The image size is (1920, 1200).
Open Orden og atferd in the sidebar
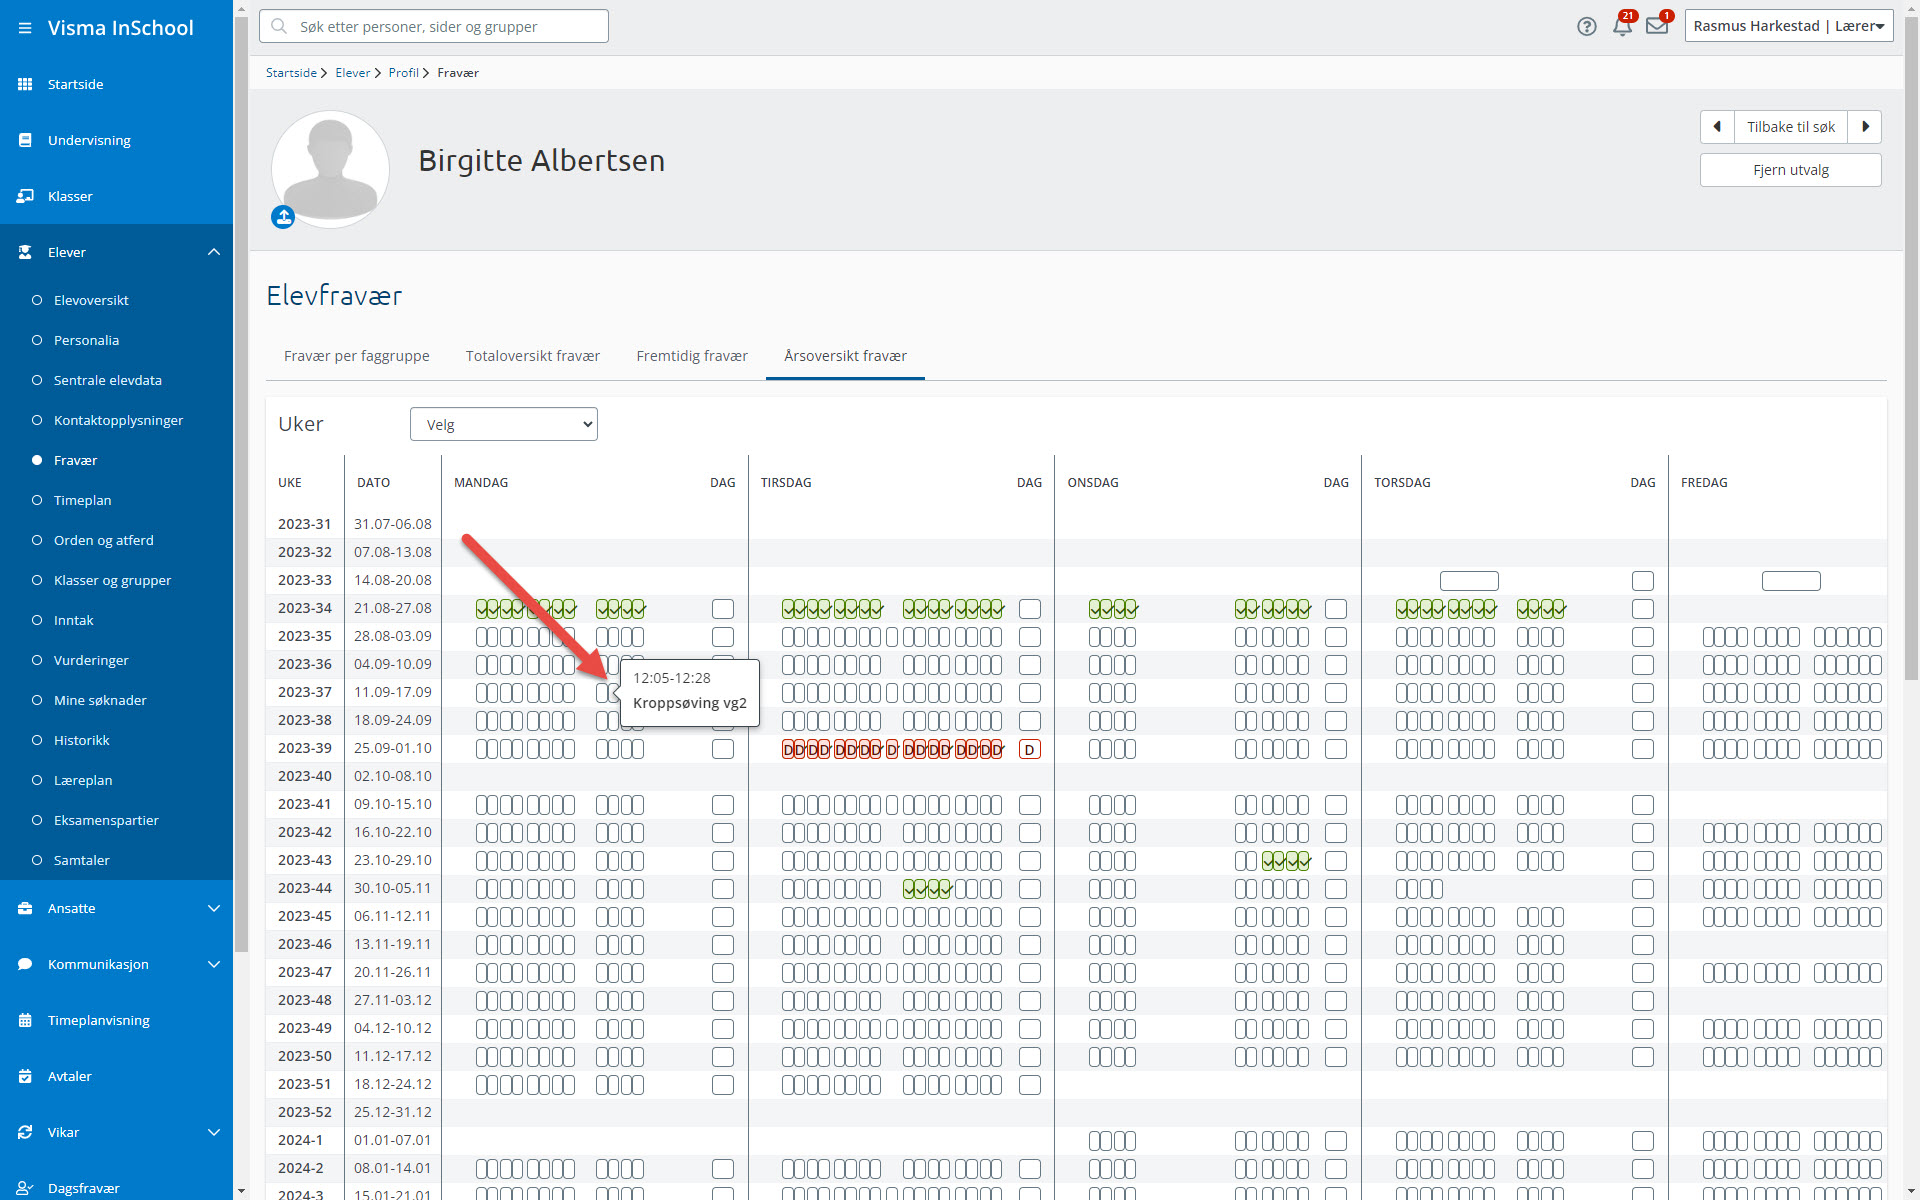tap(104, 540)
